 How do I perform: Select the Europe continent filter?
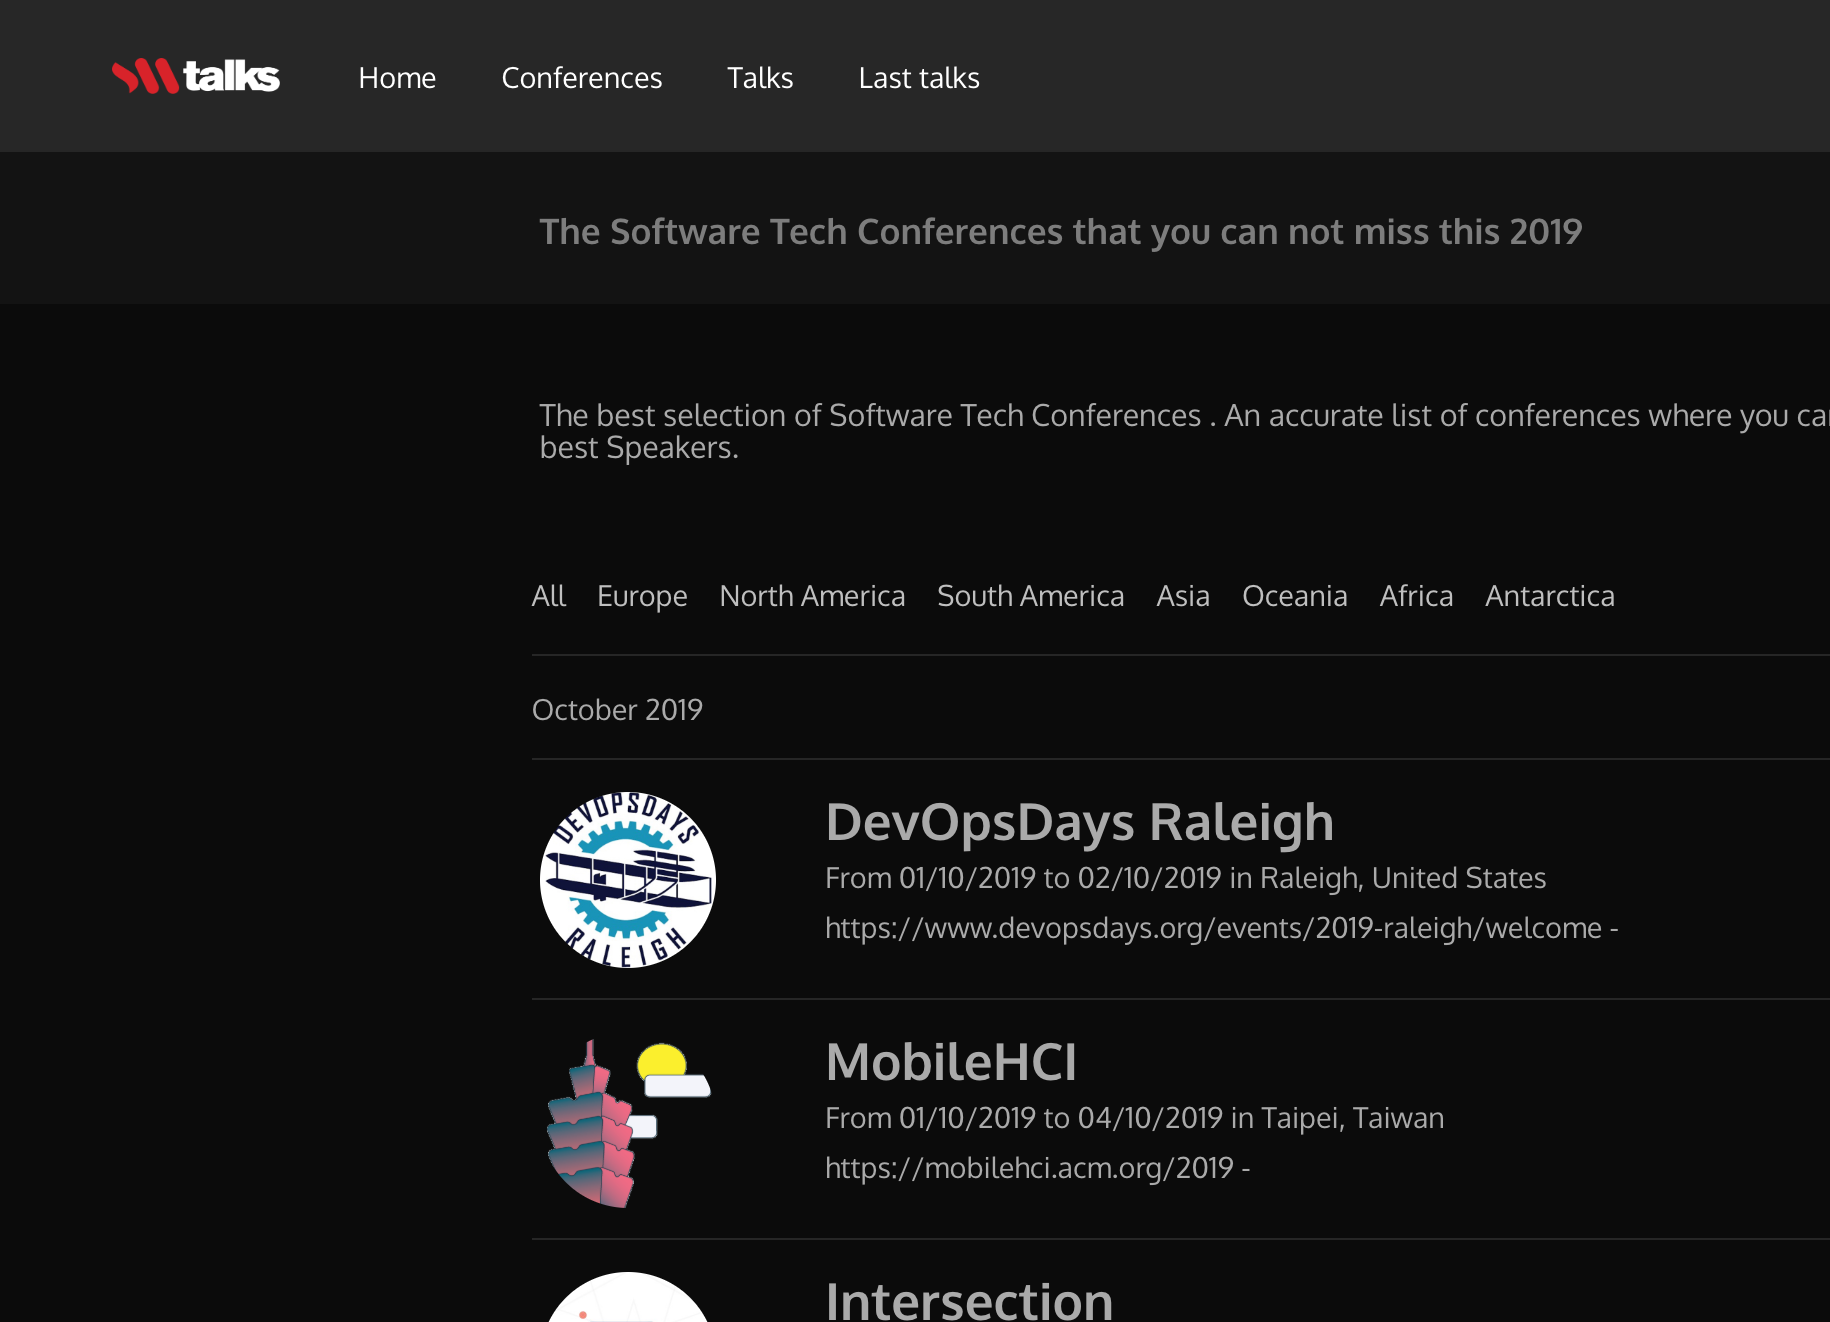[x=642, y=595]
